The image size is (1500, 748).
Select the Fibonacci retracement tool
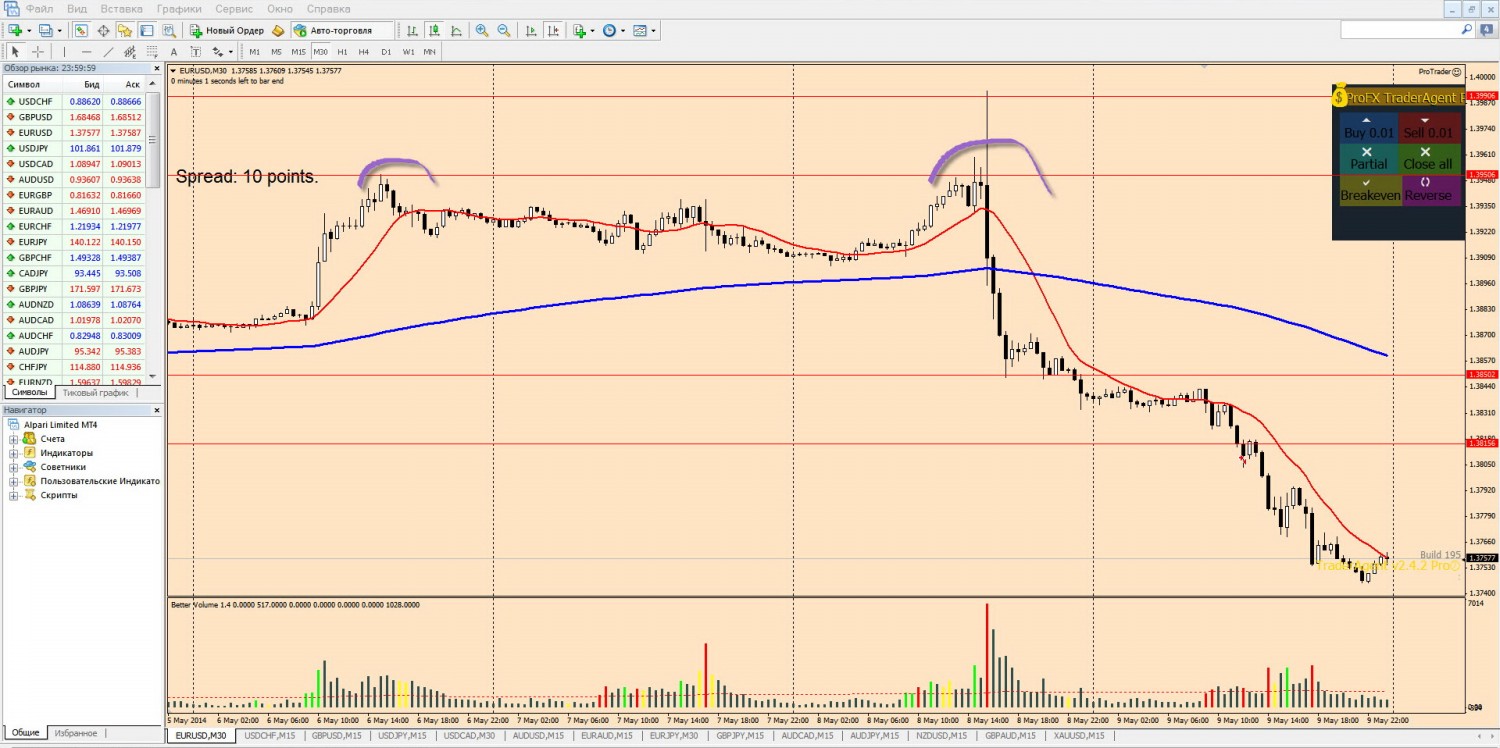(x=152, y=52)
